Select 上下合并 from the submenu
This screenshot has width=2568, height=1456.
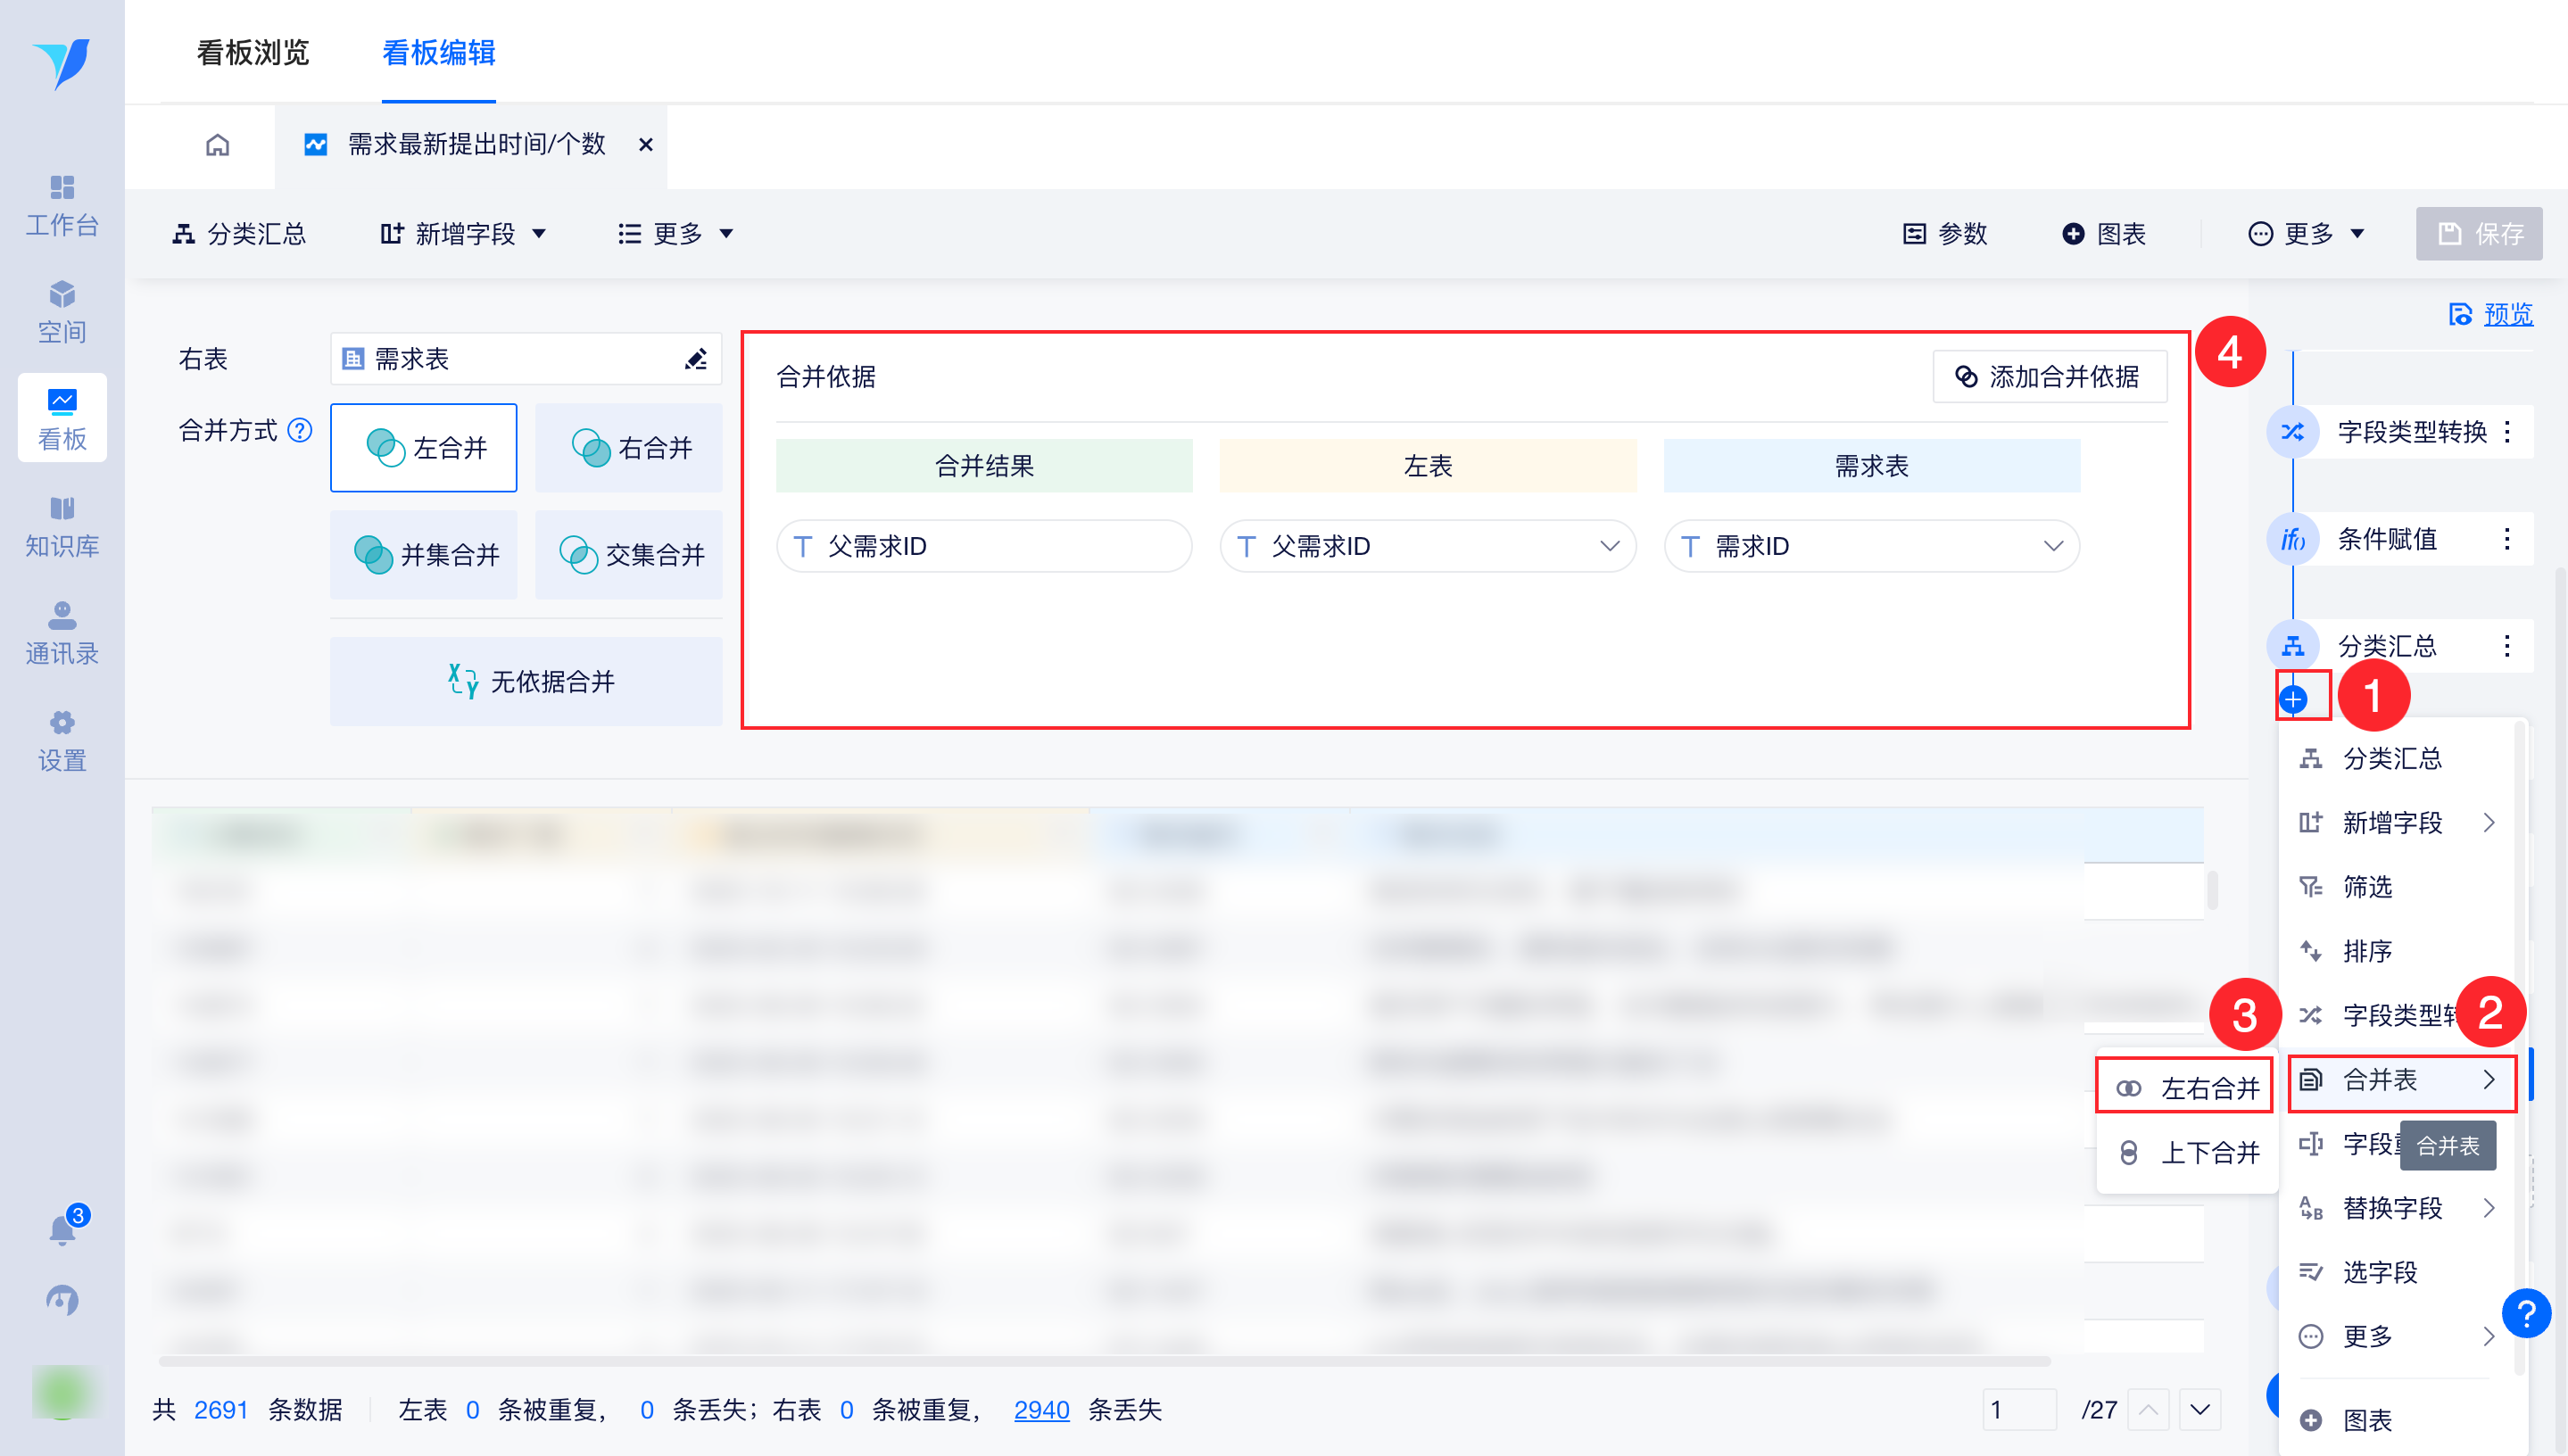pos(2188,1153)
